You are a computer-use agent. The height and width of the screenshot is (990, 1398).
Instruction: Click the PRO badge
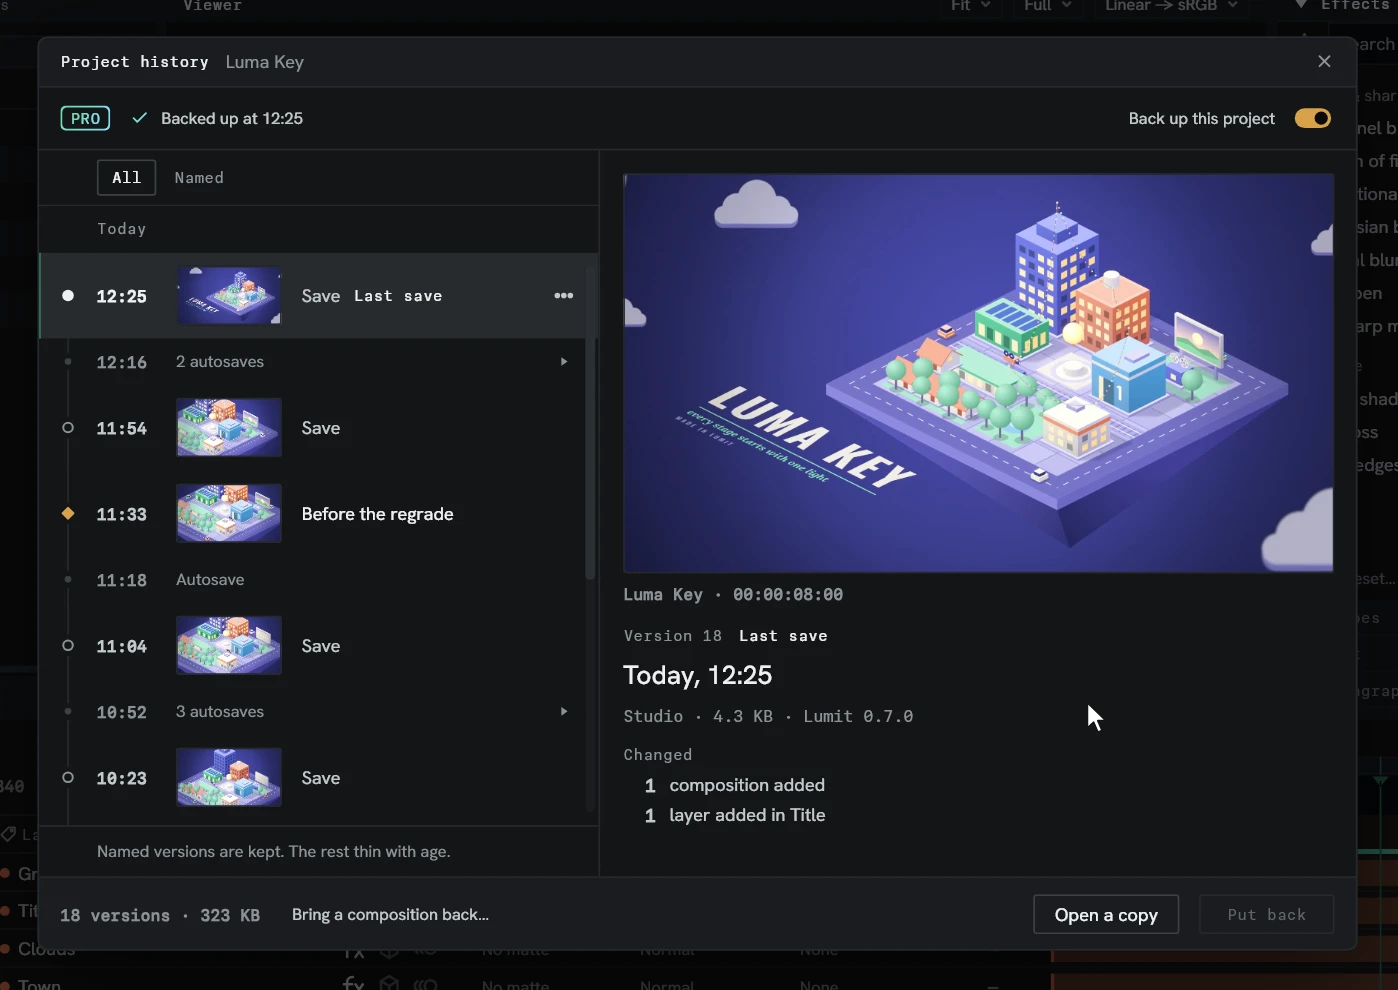coord(85,118)
